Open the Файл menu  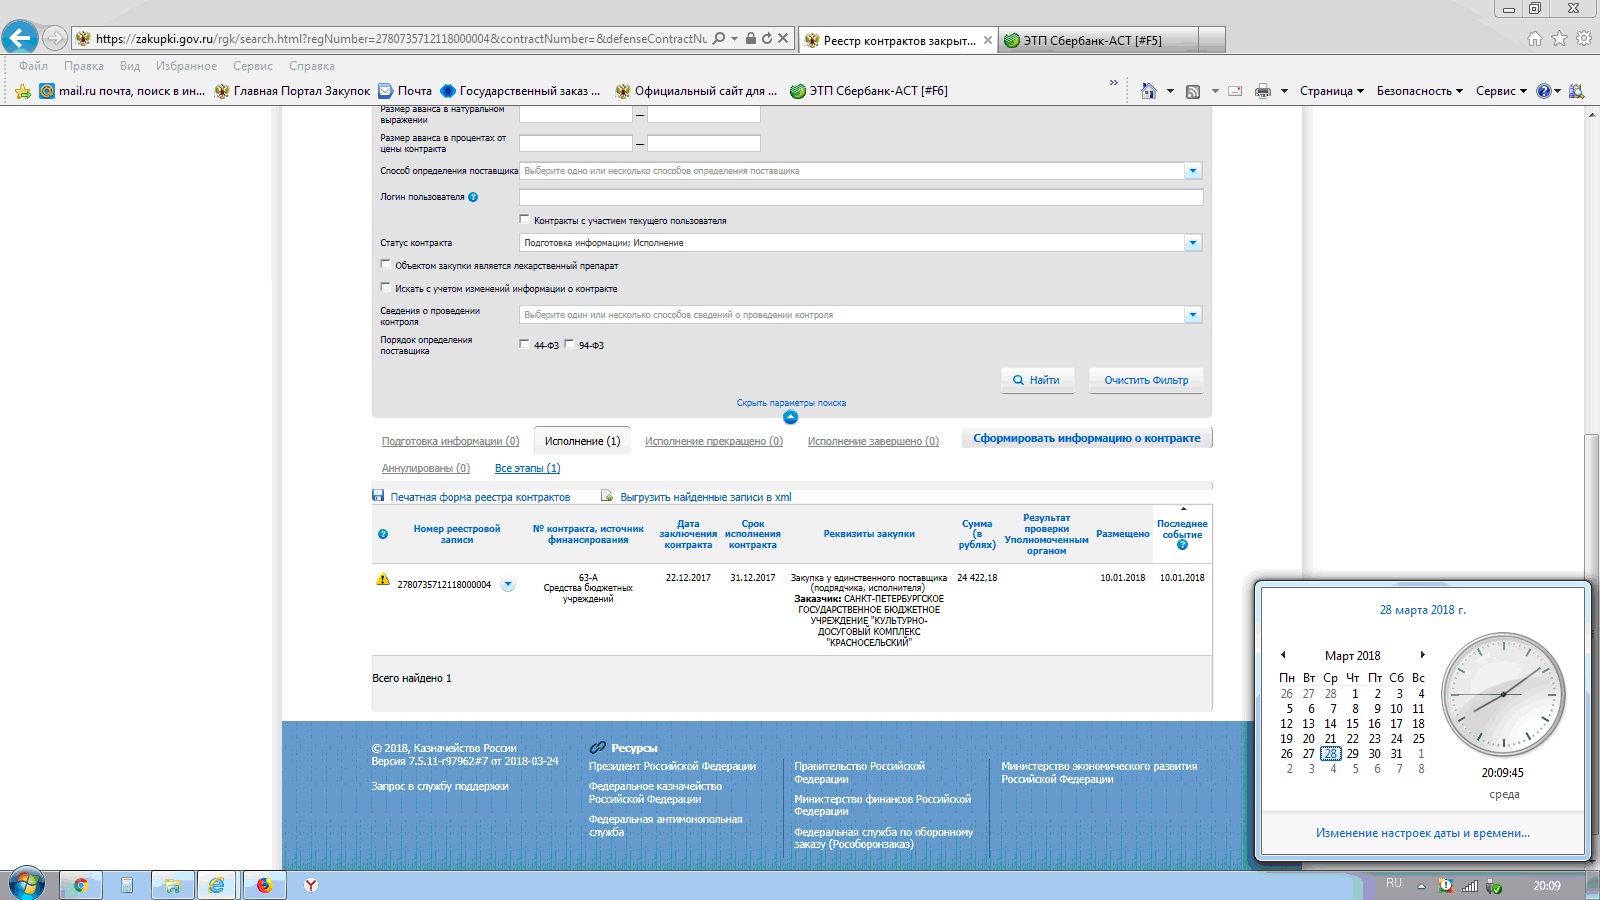pyautogui.click(x=33, y=66)
